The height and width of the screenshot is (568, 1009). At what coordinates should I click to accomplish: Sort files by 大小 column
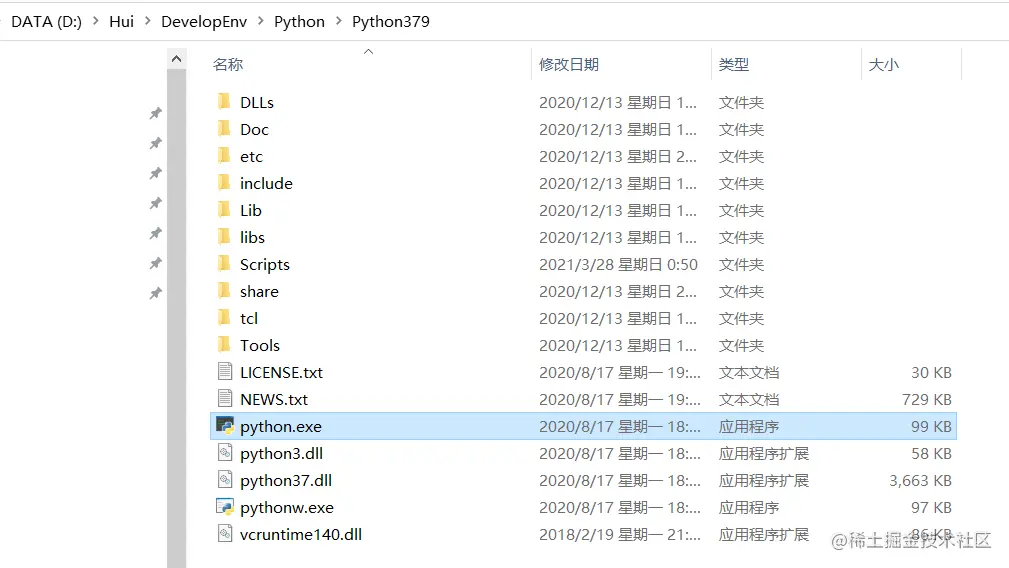tap(884, 64)
